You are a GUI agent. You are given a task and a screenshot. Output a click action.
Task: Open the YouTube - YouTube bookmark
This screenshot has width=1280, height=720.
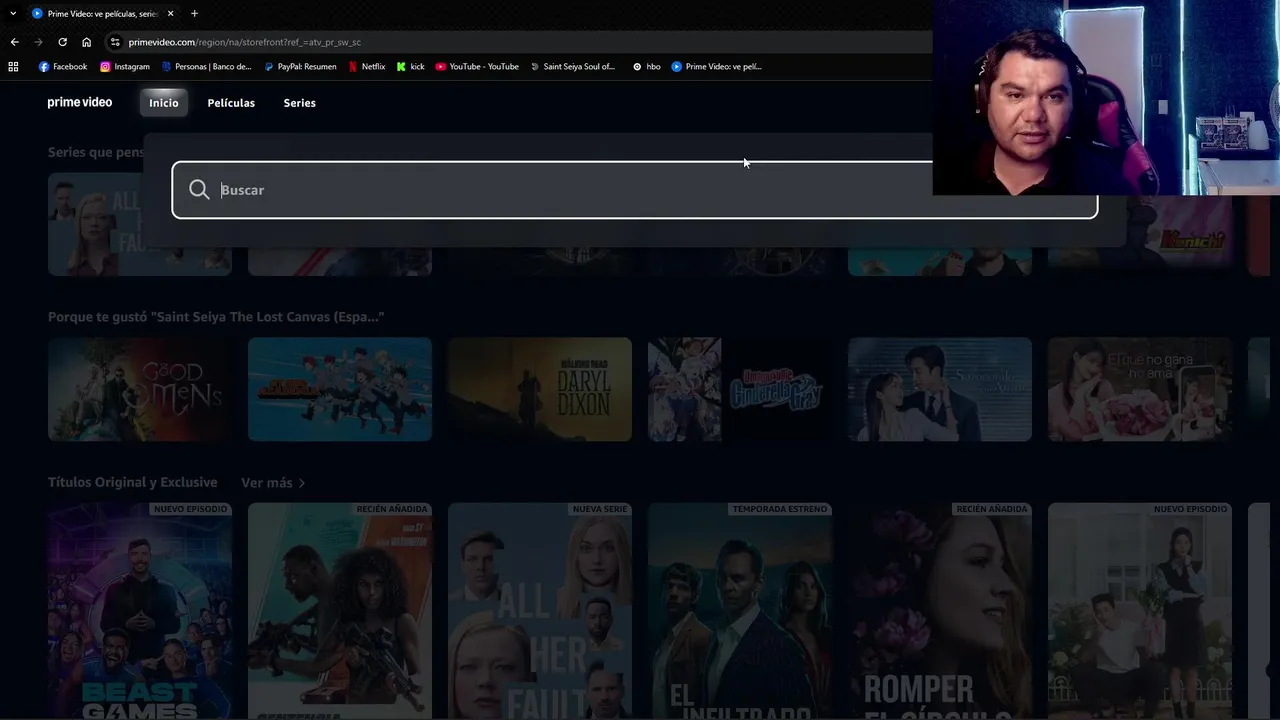477,67
